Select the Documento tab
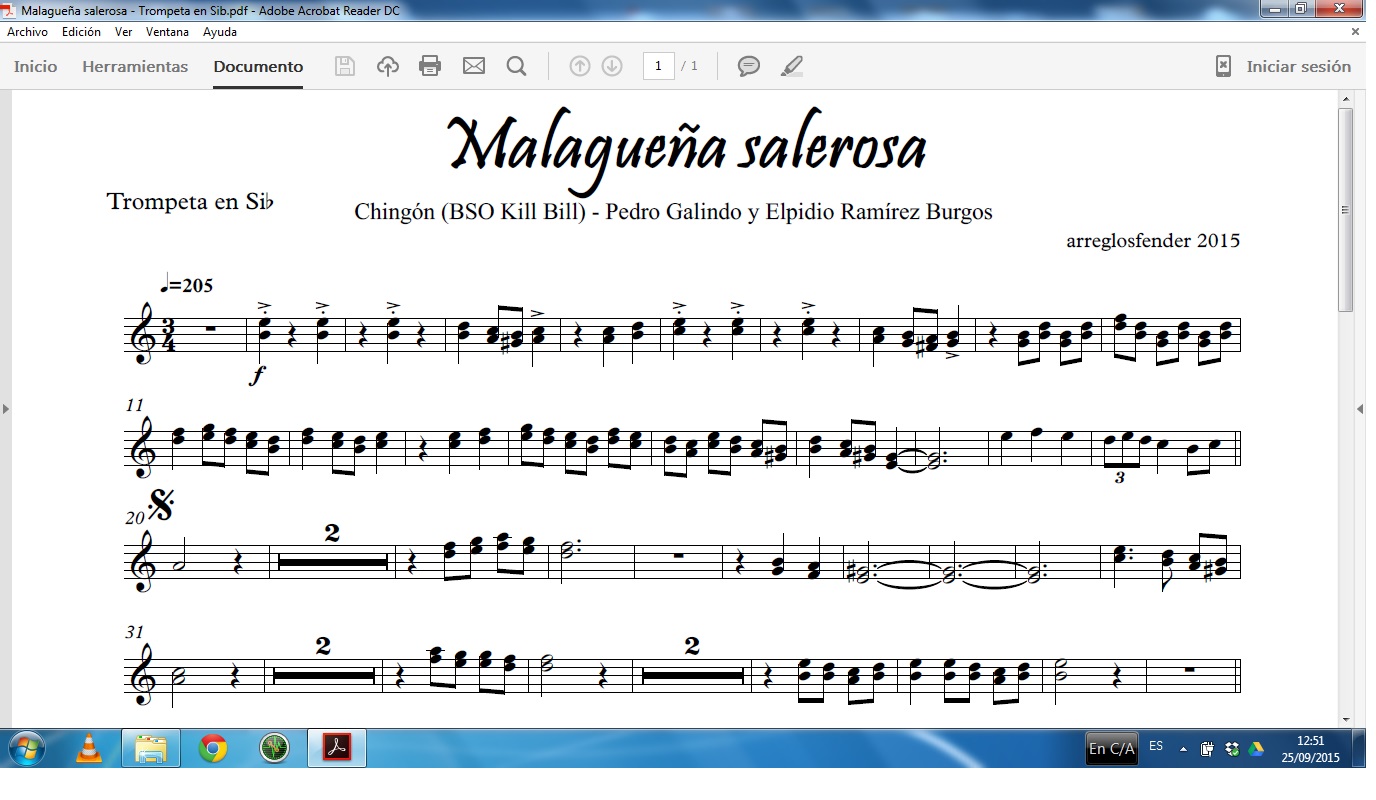This screenshot has width=1376, height=800. pos(258,67)
